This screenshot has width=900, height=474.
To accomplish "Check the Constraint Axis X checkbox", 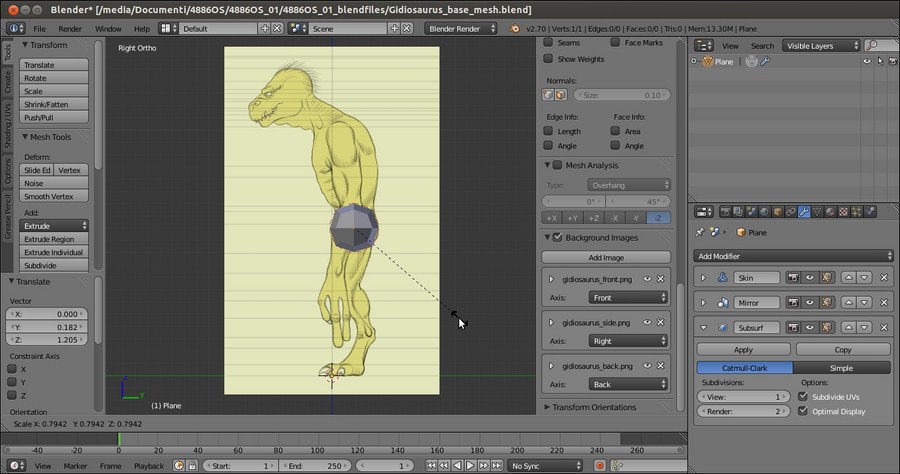I will (x=11, y=369).
